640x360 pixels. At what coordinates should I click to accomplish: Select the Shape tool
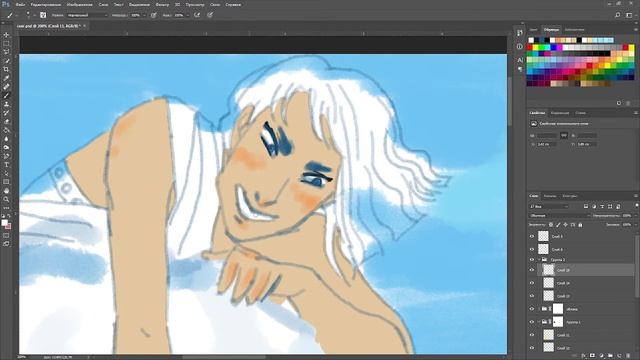(6, 182)
